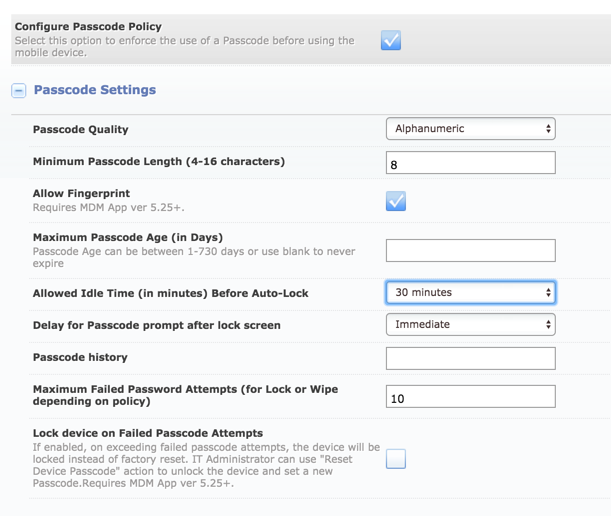The height and width of the screenshot is (516, 611).
Task: Enable Lock device on Failed Passcode Attempts
Action: (396, 459)
